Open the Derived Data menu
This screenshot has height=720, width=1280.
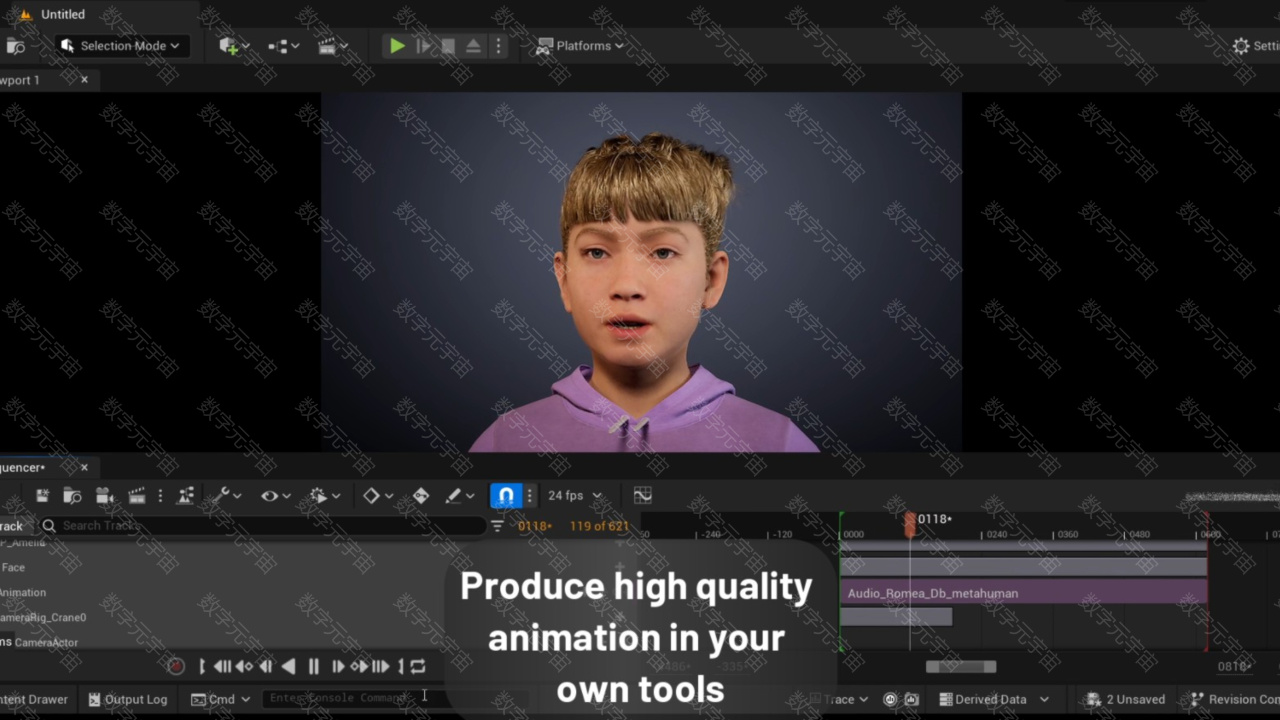[x=994, y=699]
